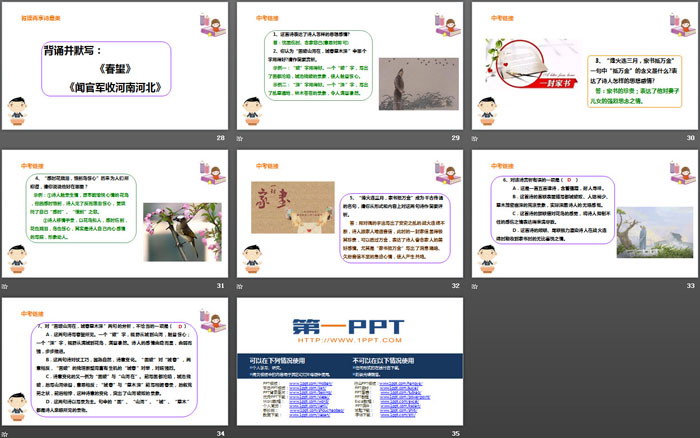
Task: Click the girl reading books icon on slide 28
Action: point(209,20)
